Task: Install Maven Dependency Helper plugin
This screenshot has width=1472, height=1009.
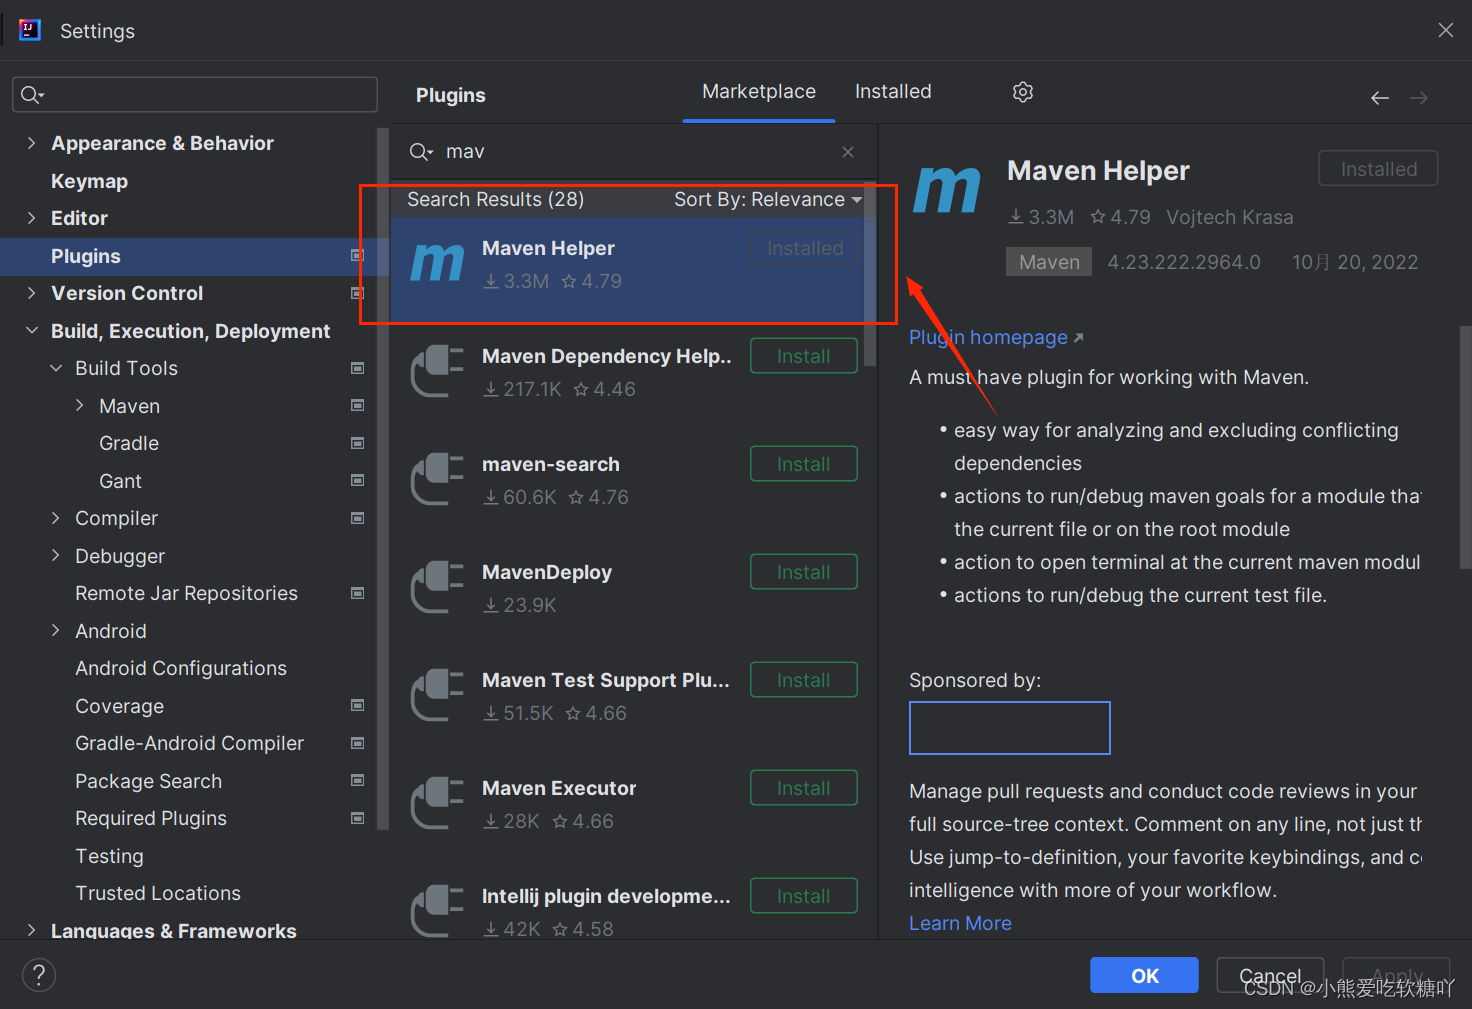Action: (804, 356)
